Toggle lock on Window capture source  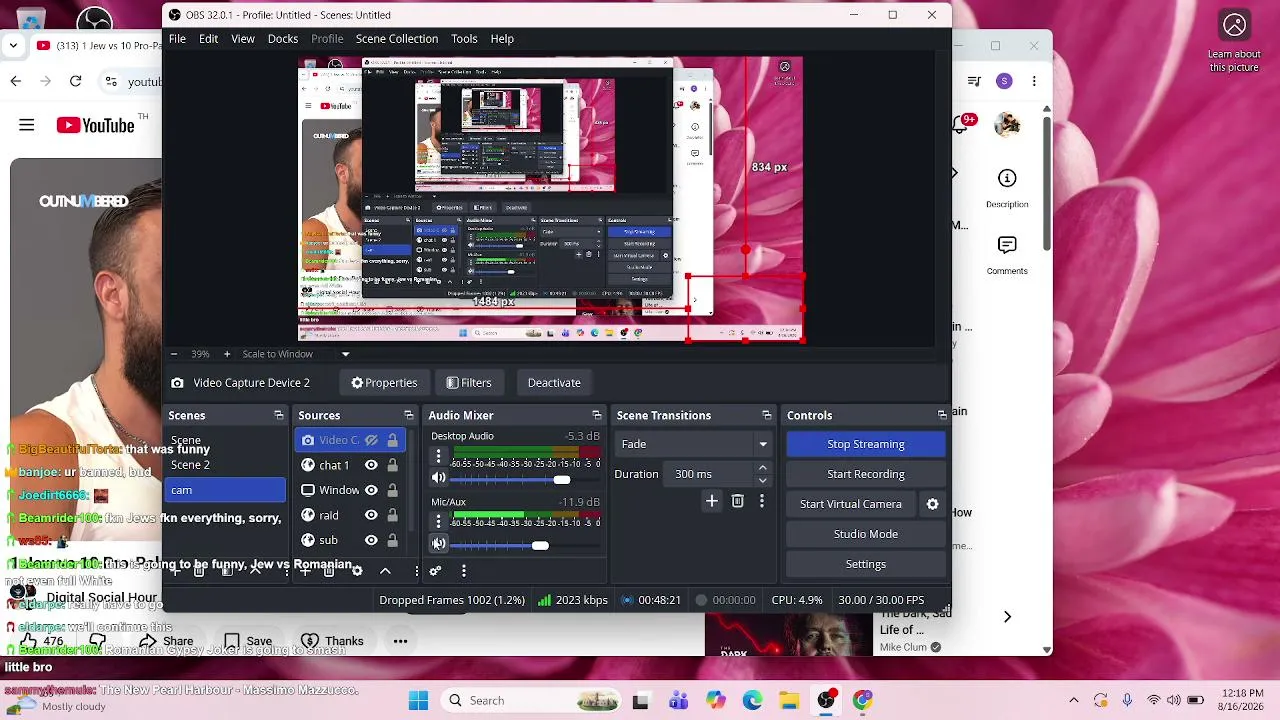coord(392,490)
